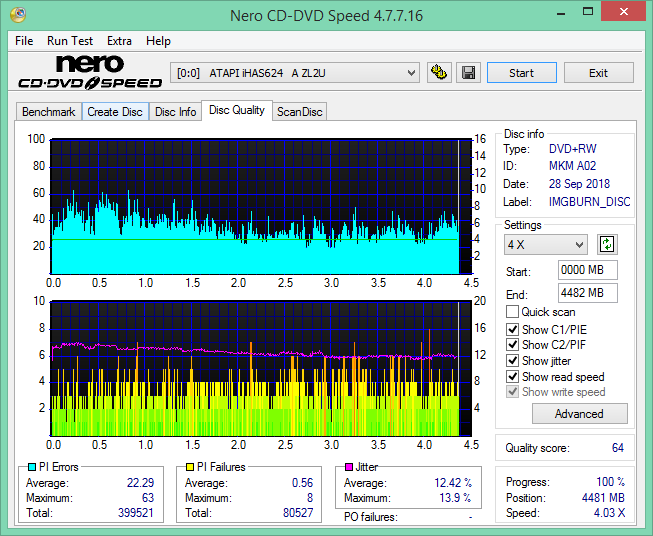
Task: Click the Show write speed checkbox
Action: tap(512, 392)
